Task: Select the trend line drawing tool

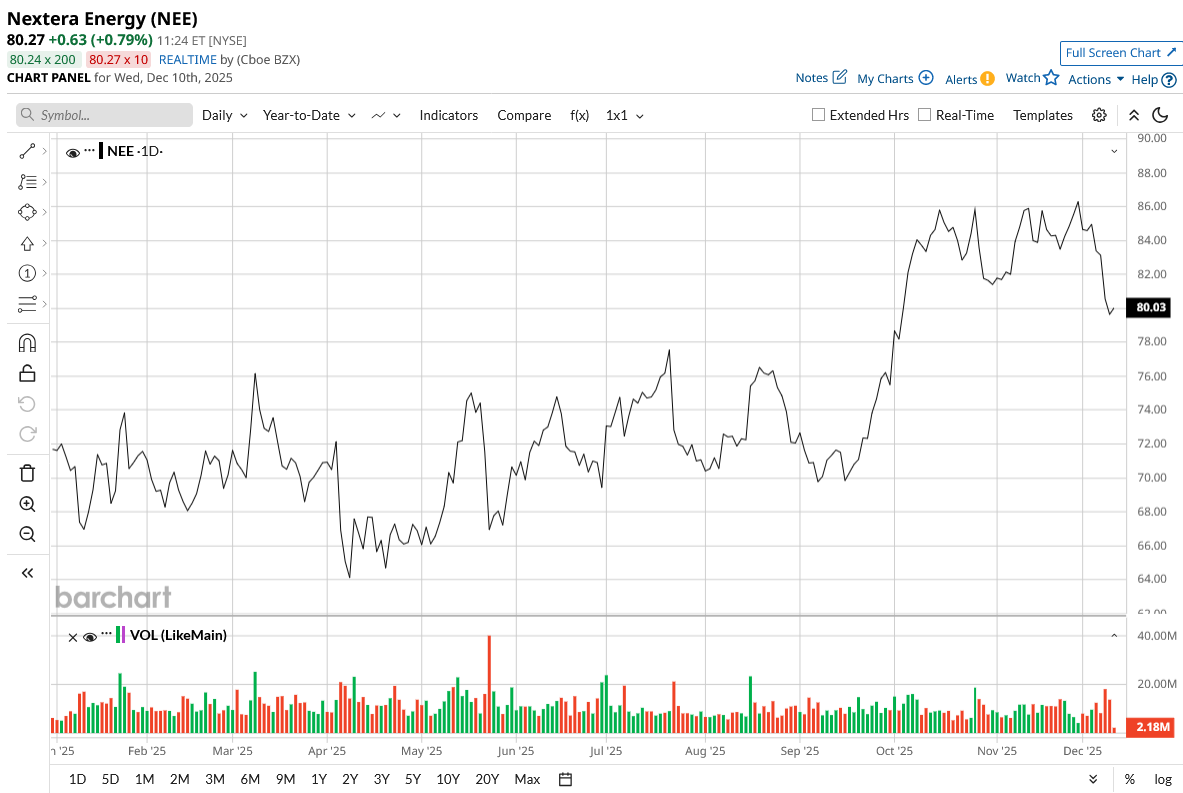Action: [27, 152]
